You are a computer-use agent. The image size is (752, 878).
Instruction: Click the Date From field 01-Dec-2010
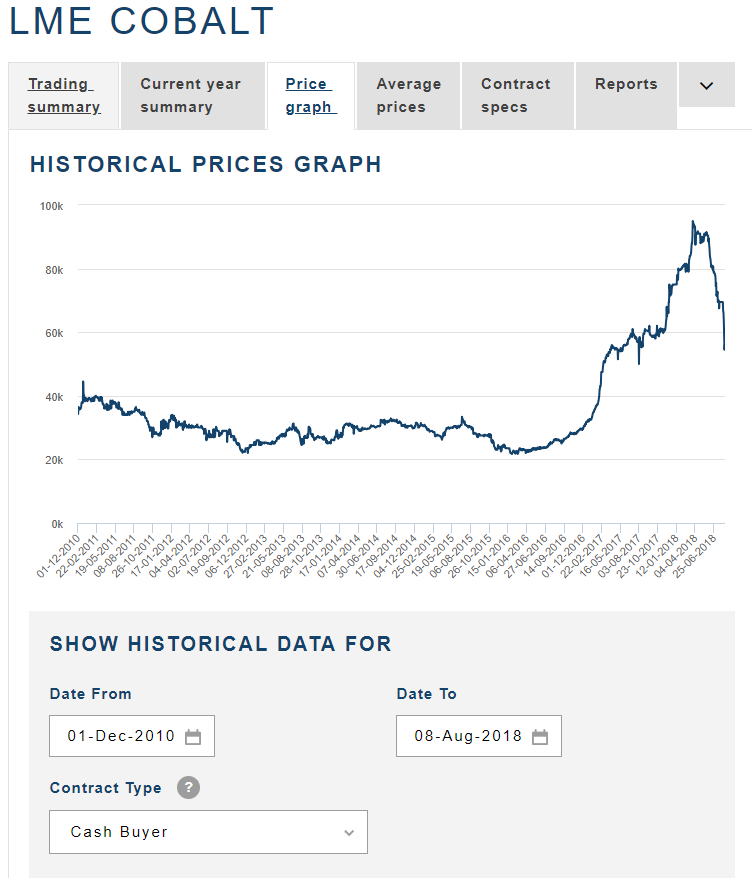132,736
